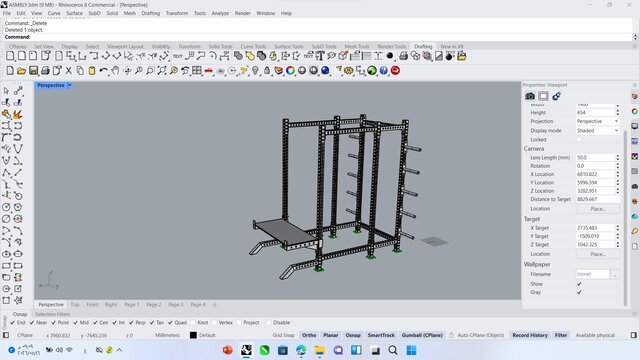
Task: Open the Drafting menu
Action: [151, 13]
